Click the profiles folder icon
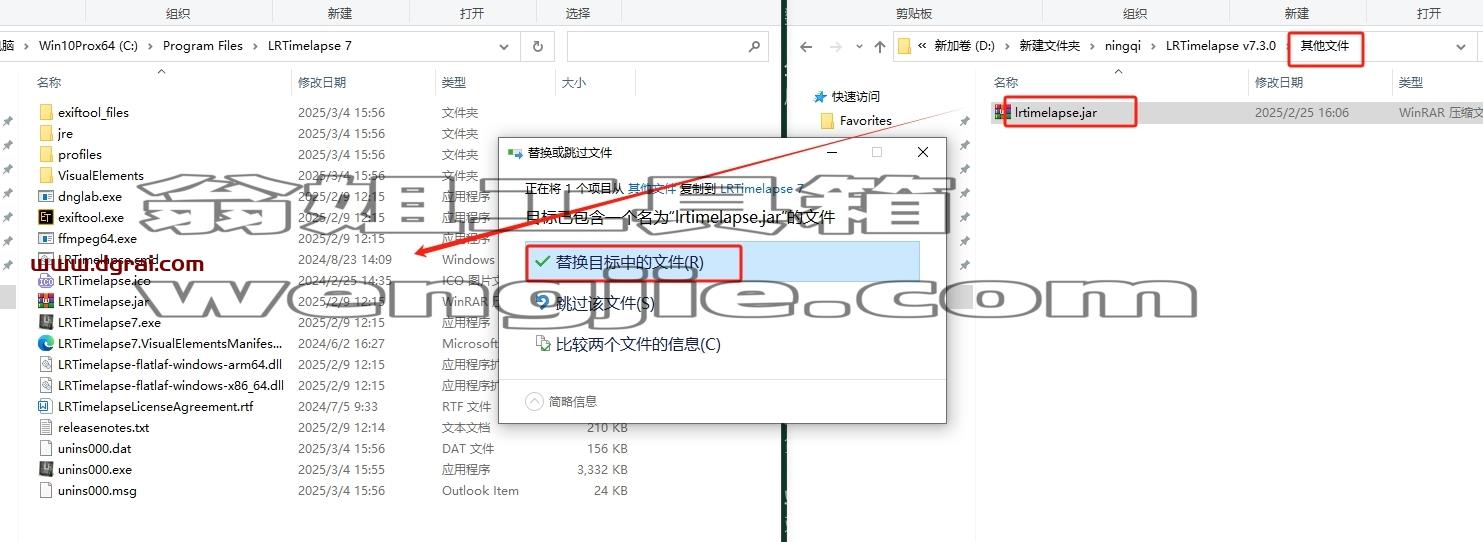Image resolution: width=1483 pixels, height=542 pixels. tap(45, 154)
